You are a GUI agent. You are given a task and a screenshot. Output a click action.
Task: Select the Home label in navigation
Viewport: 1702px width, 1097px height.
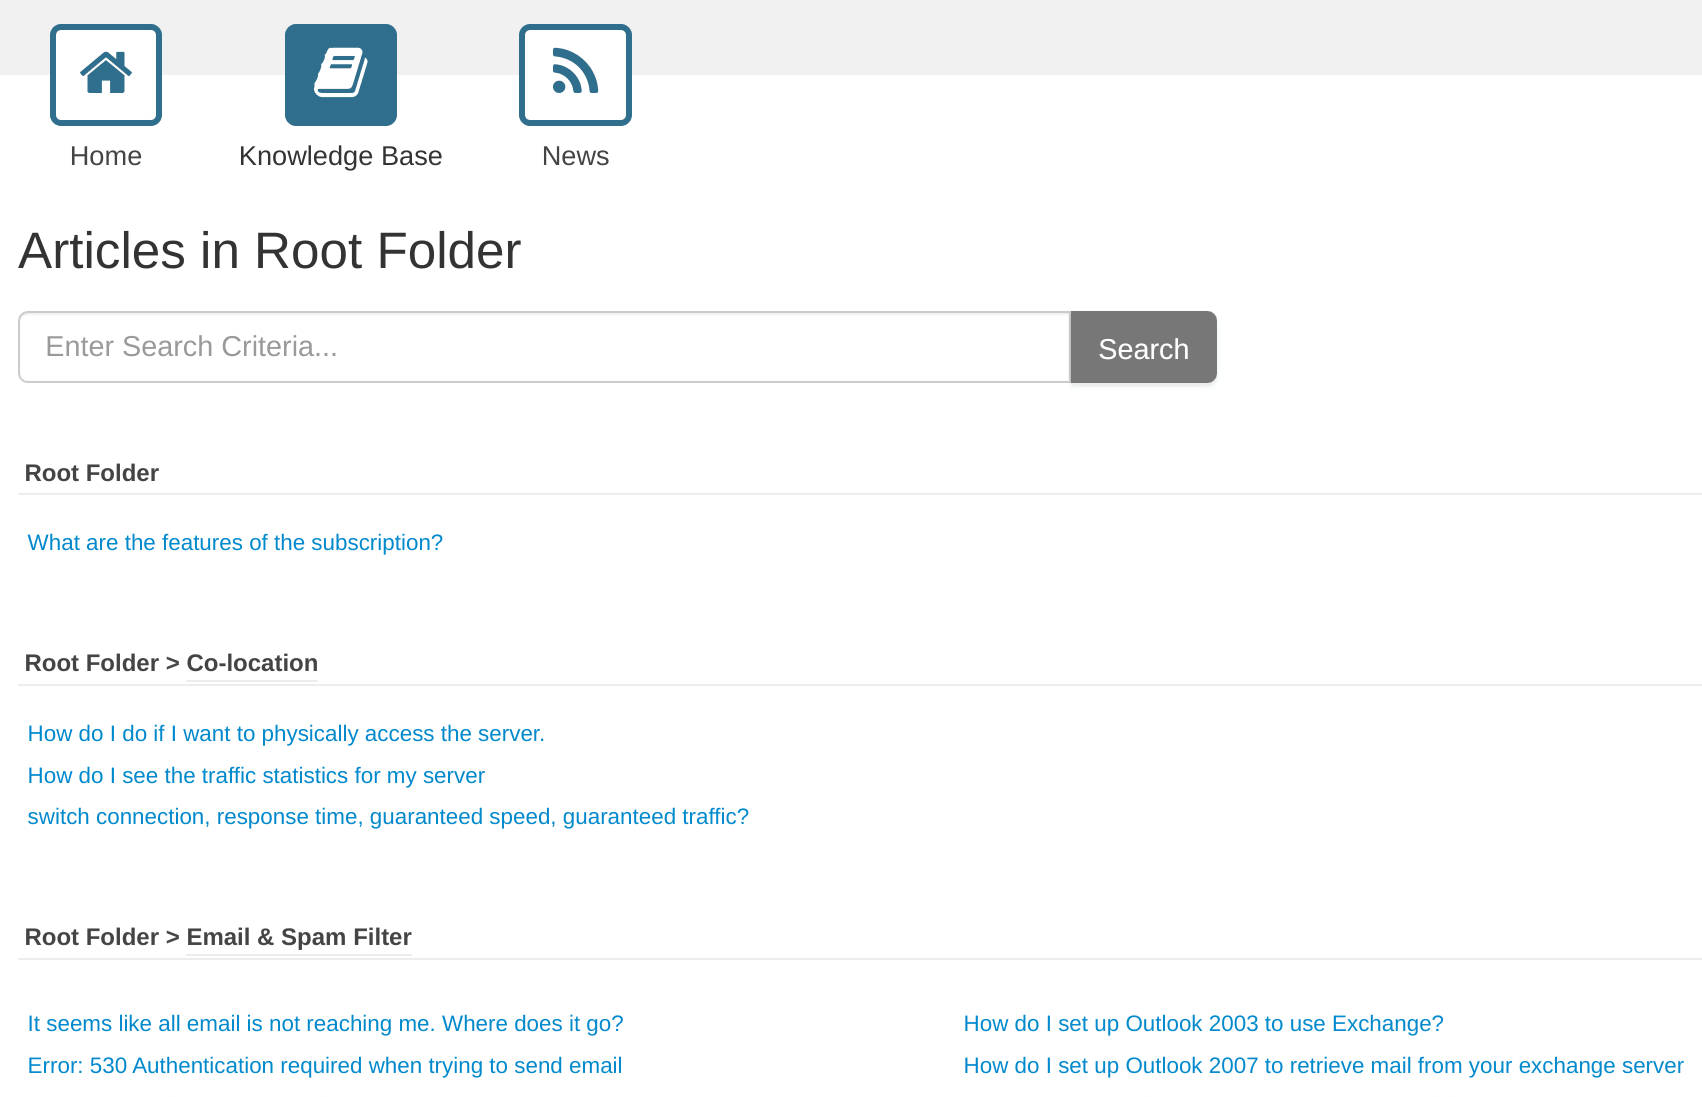(106, 156)
